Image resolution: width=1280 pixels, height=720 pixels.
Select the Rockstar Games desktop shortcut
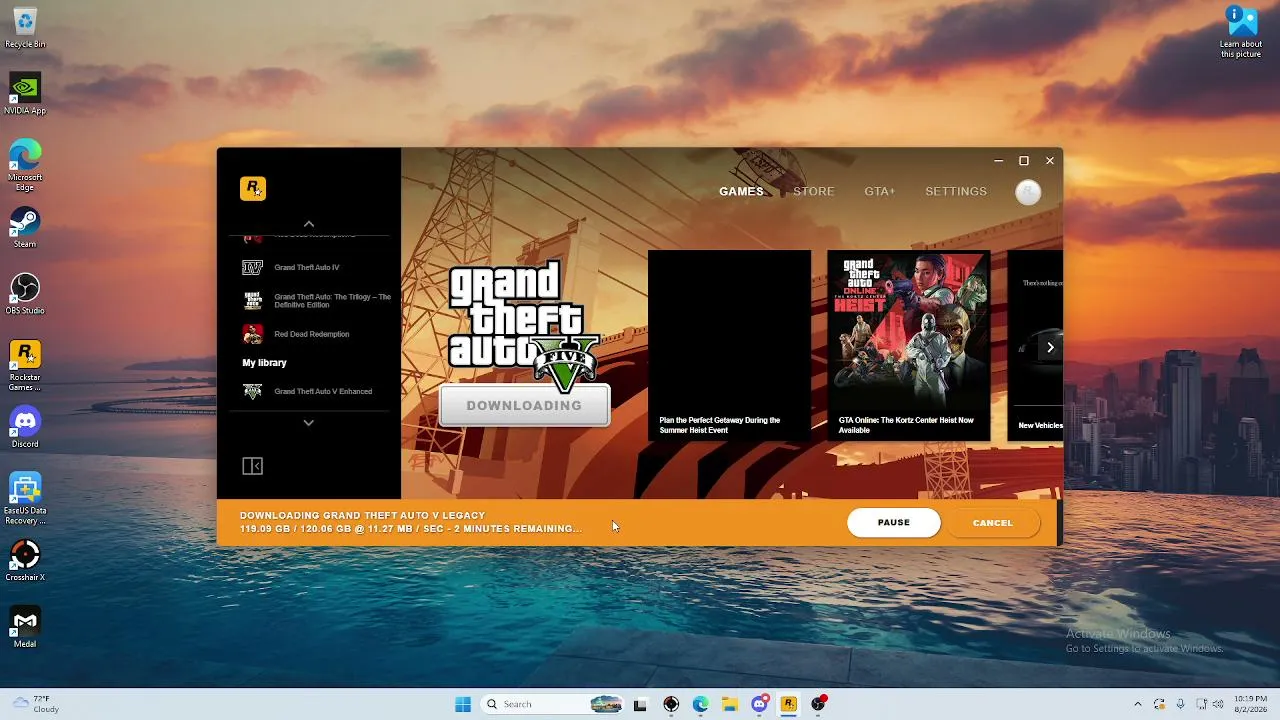(25, 366)
